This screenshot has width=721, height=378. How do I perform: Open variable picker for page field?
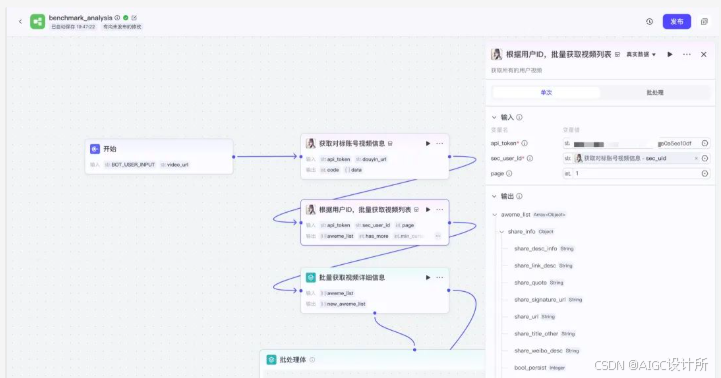pos(704,173)
